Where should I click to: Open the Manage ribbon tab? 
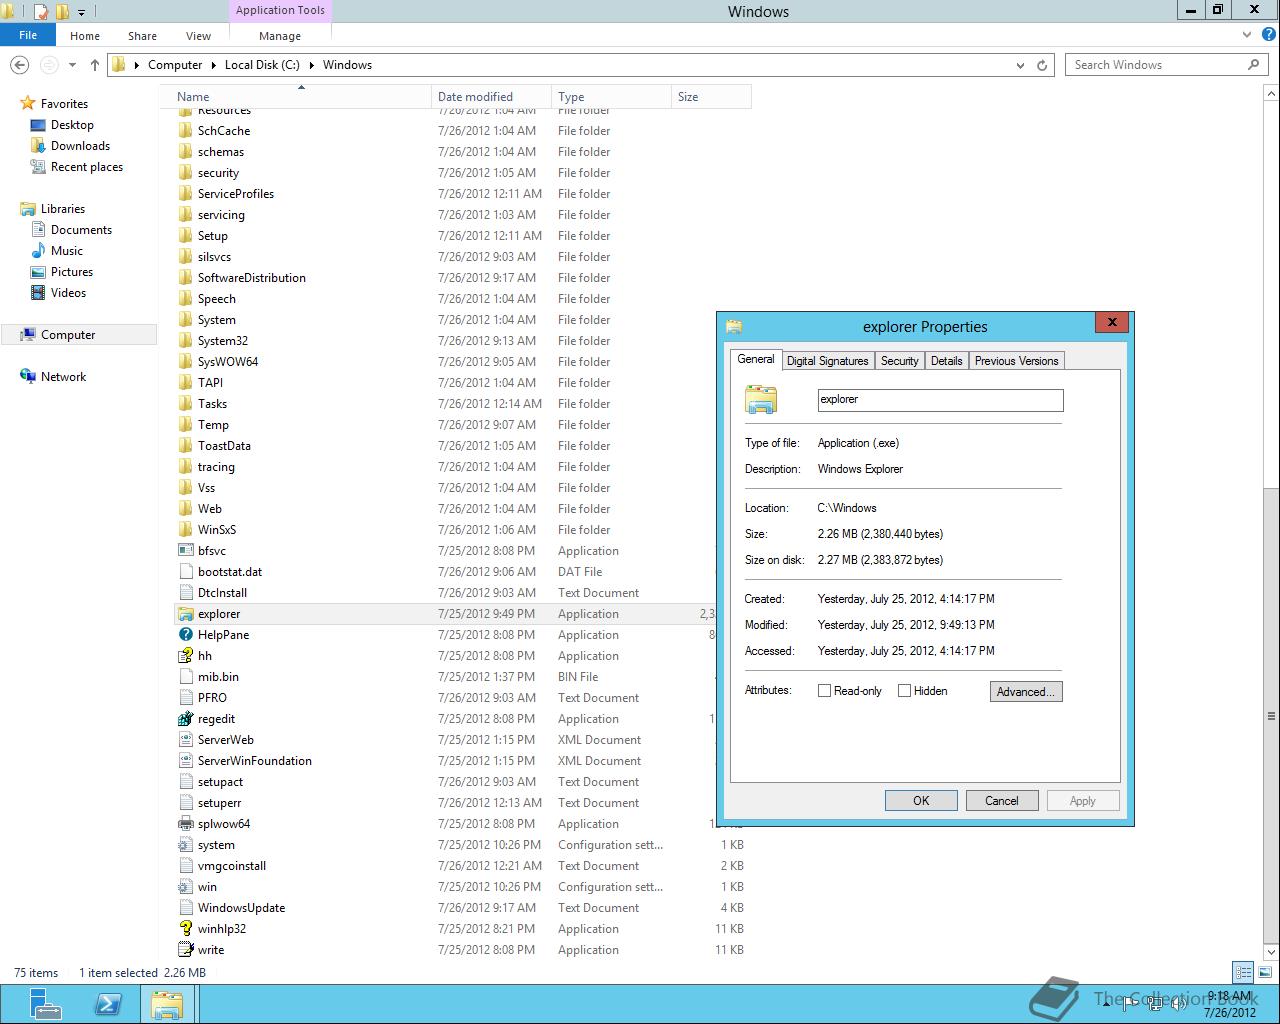(x=280, y=36)
